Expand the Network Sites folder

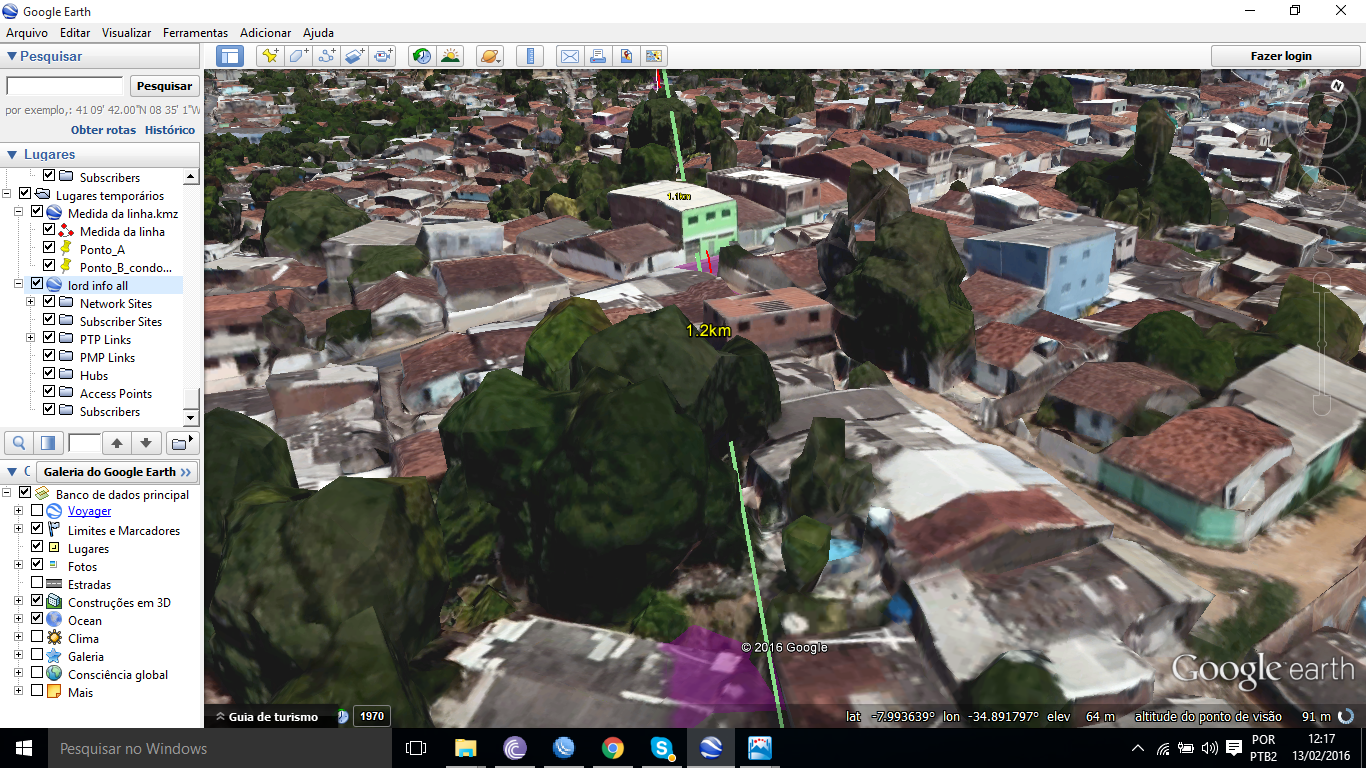coord(31,303)
